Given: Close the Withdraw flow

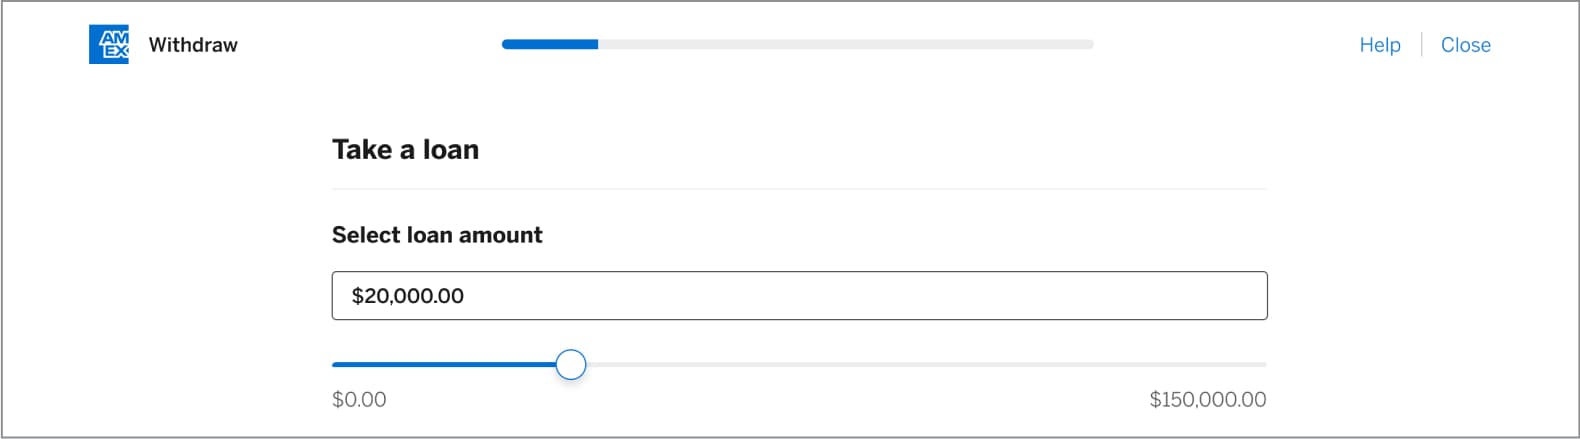Looking at the screenshot, I should pyautogui.click(x=1465, y=45).
